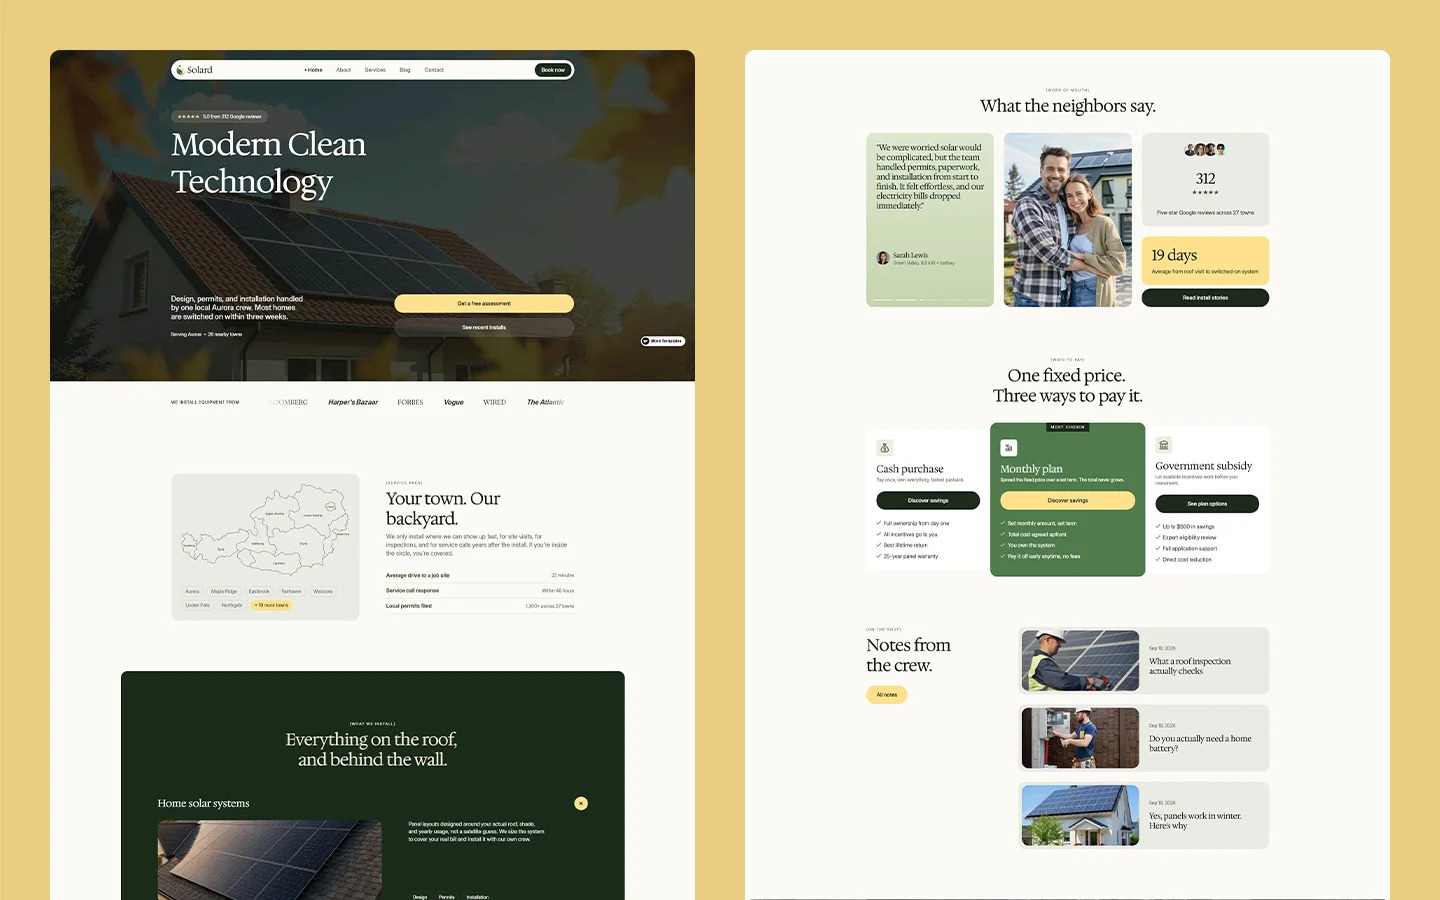The height and width of the screenshot is (900, 1440).
Task: Click the Cash purchase money bag icon
Action: pos(884,448)
